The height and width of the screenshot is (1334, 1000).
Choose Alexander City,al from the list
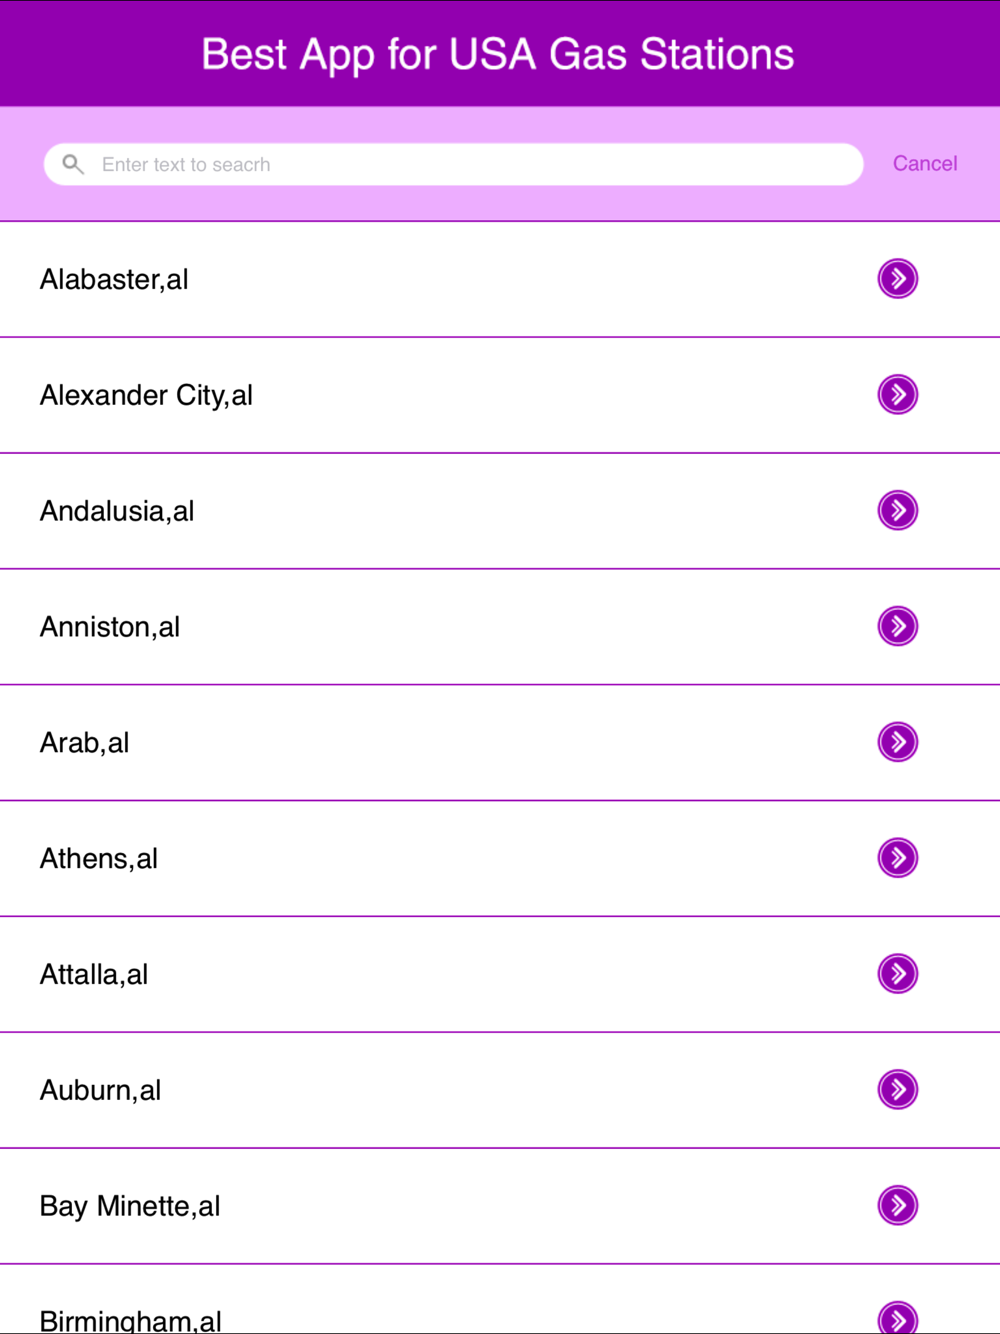(500, 396)
